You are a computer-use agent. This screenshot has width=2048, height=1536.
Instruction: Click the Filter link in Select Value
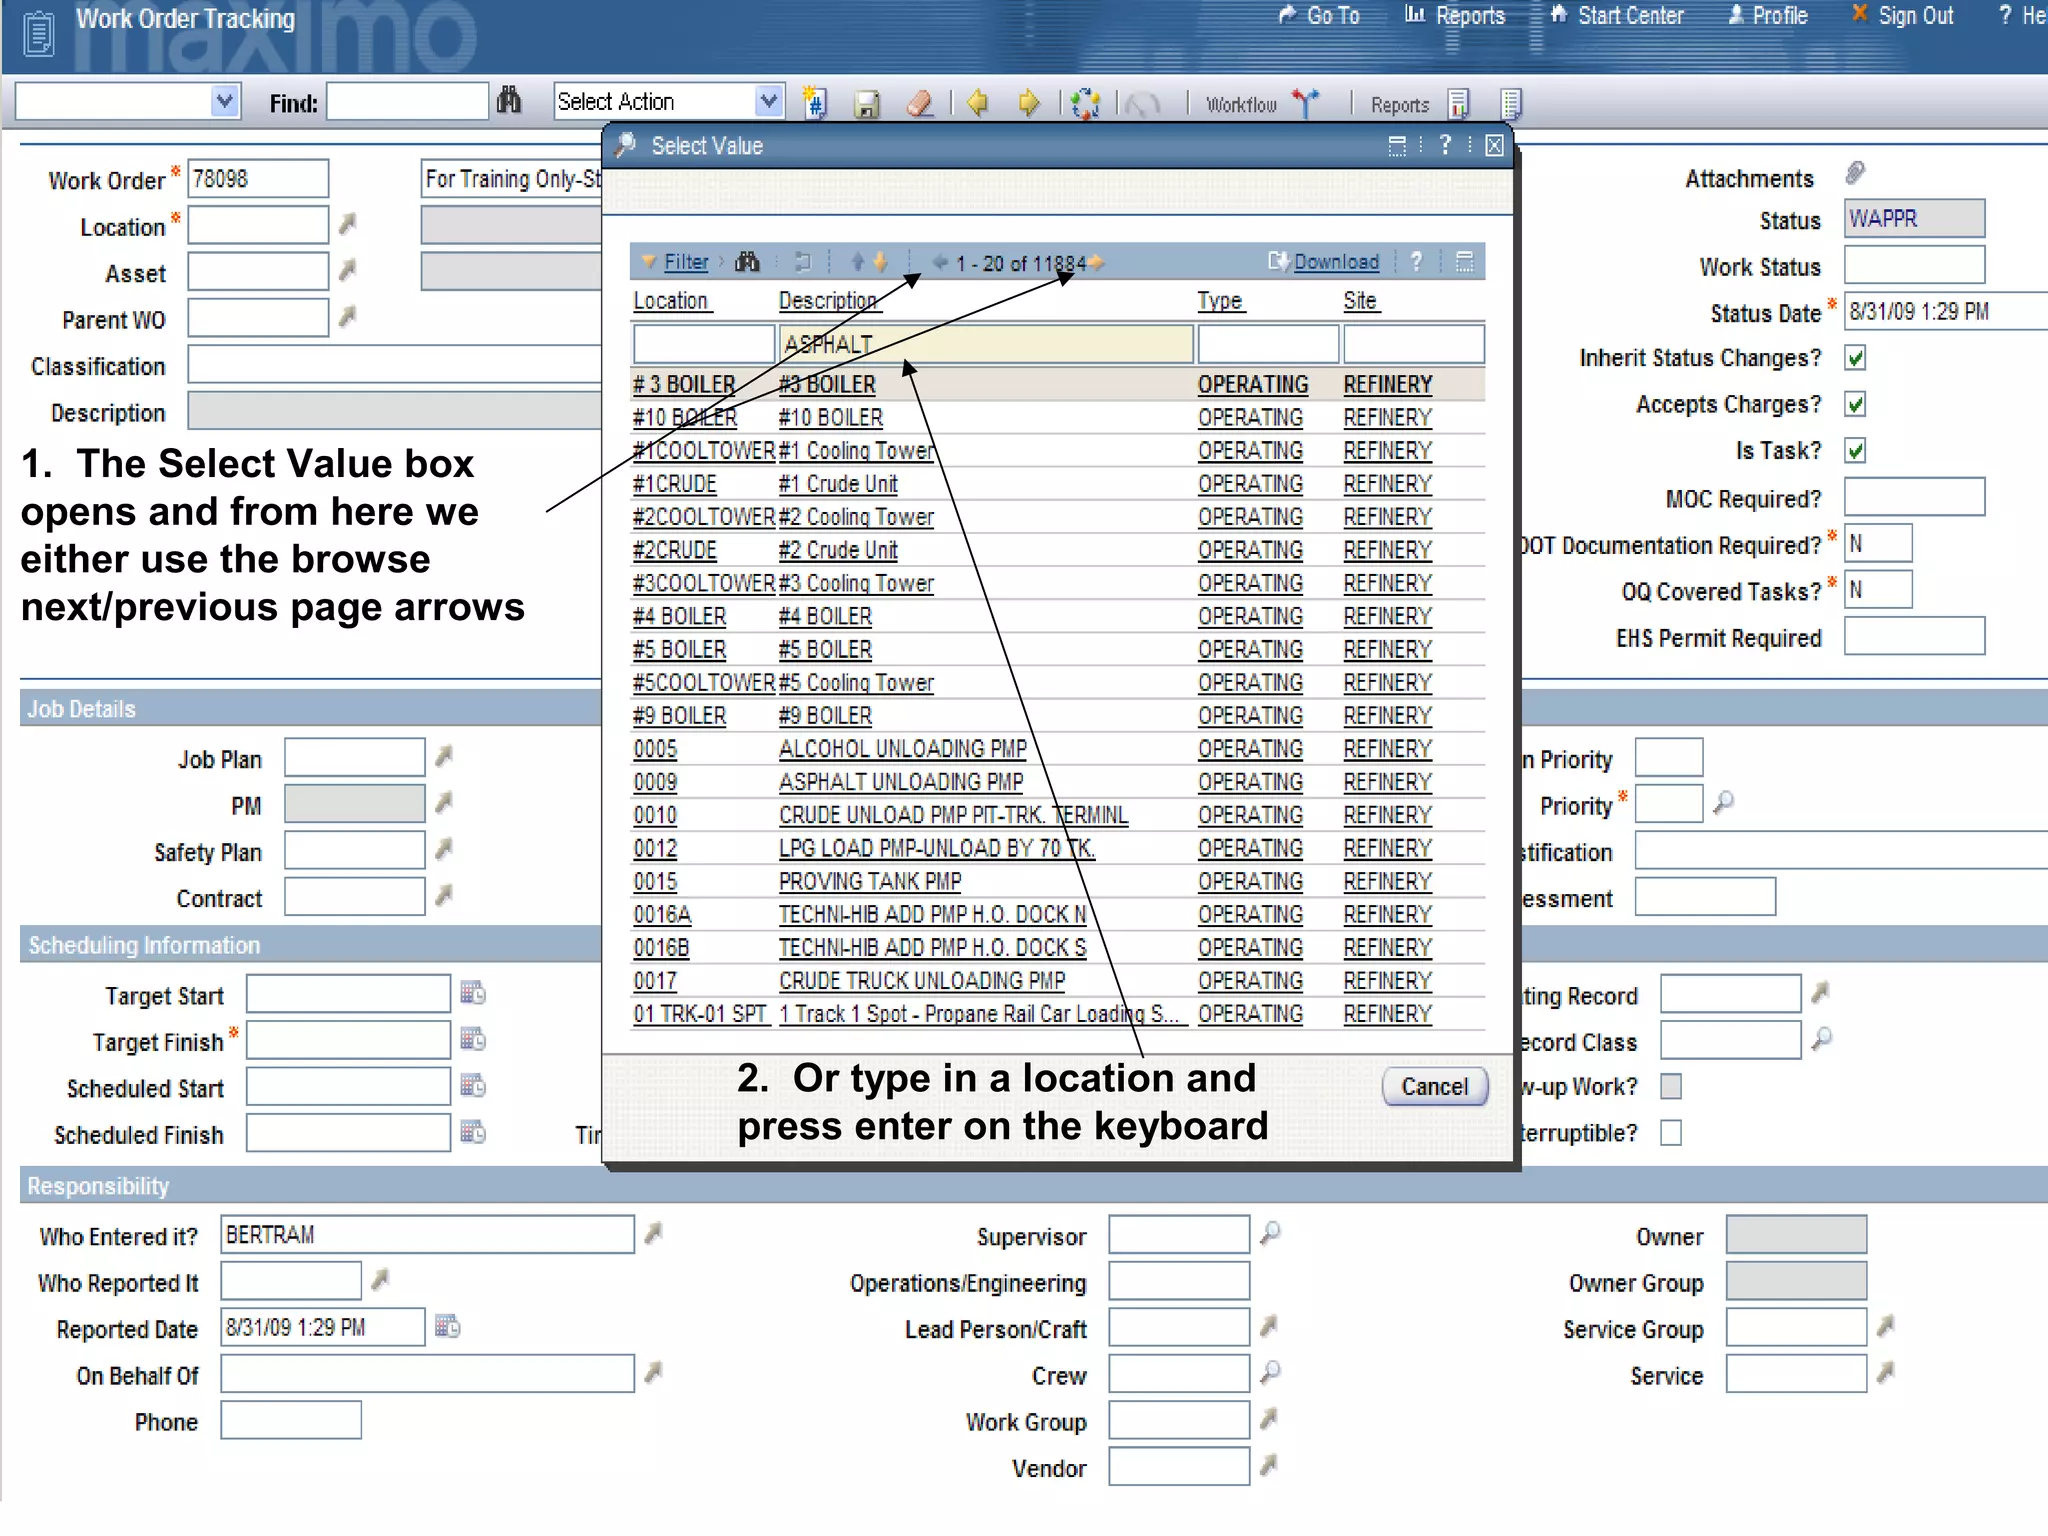[686, 262]
